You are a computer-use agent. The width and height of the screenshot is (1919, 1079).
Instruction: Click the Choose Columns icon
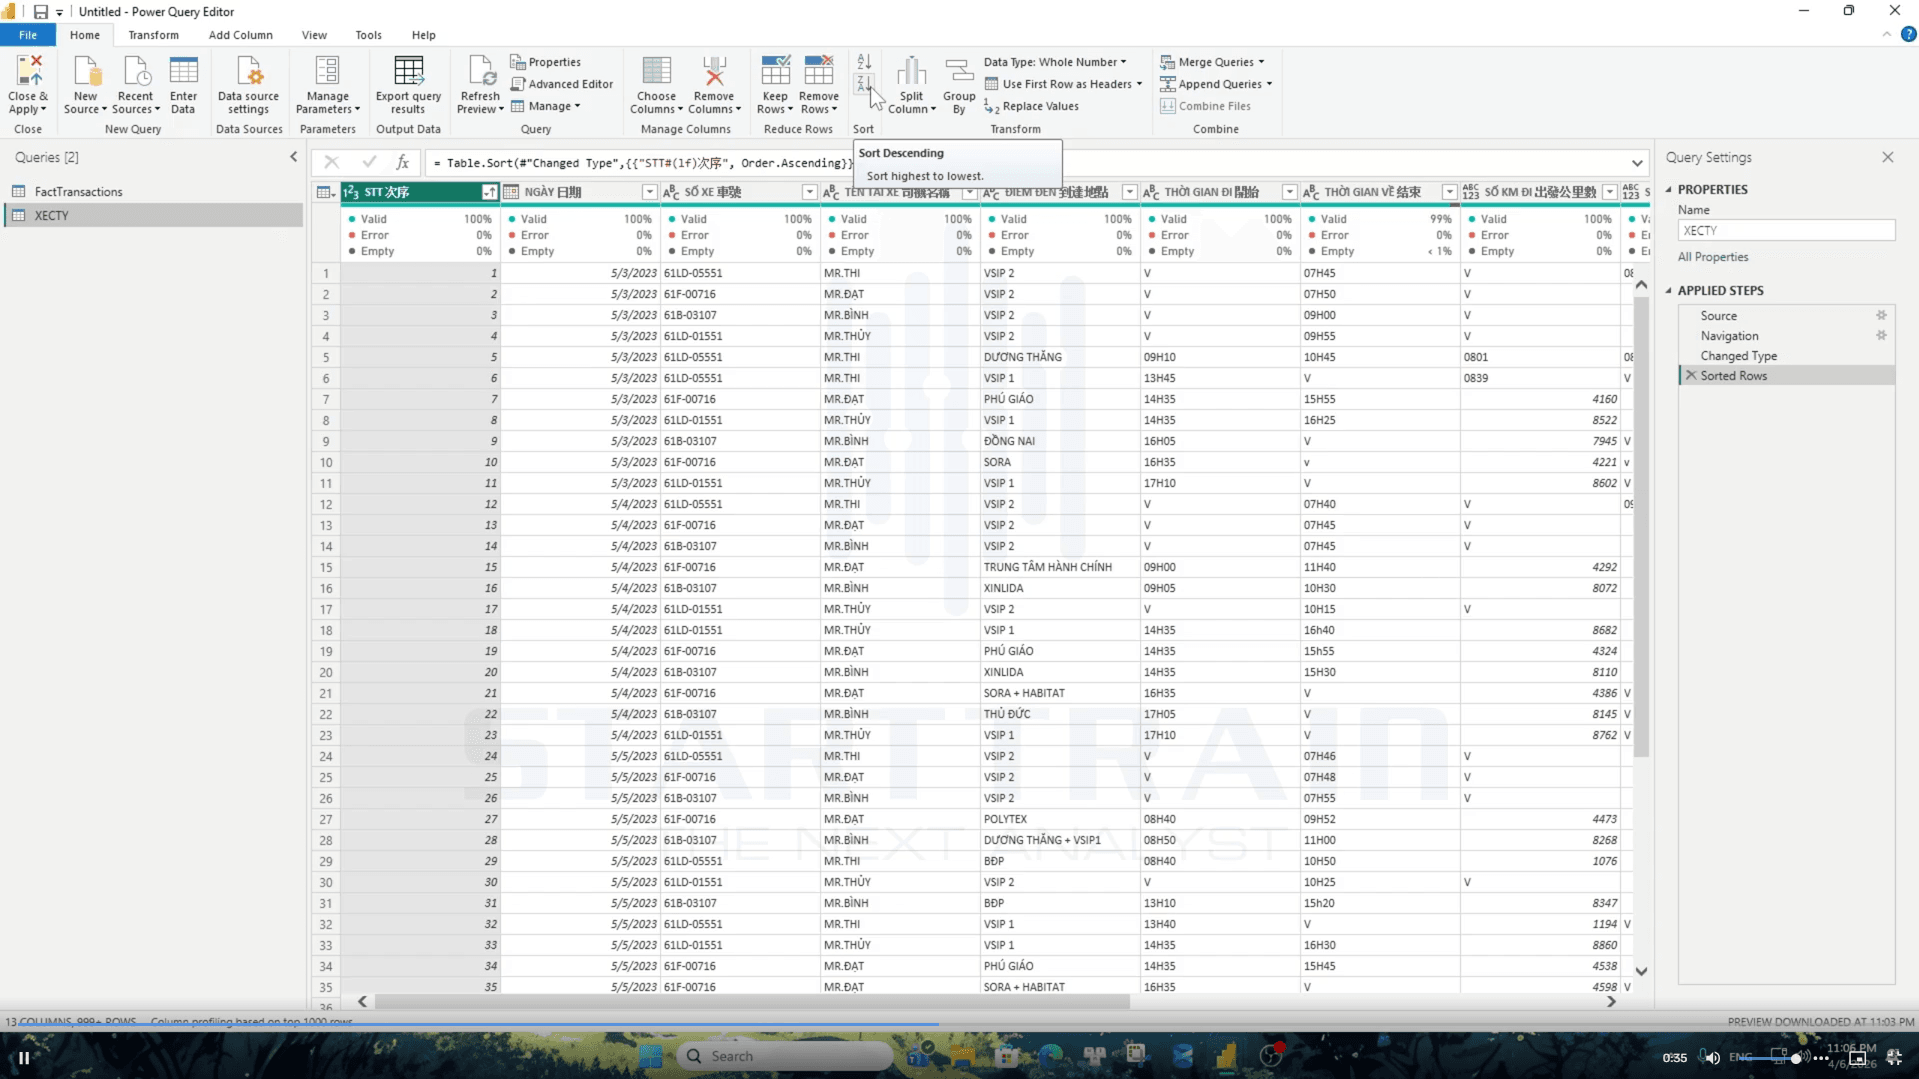pyautogui.click(x=656, y=71)
